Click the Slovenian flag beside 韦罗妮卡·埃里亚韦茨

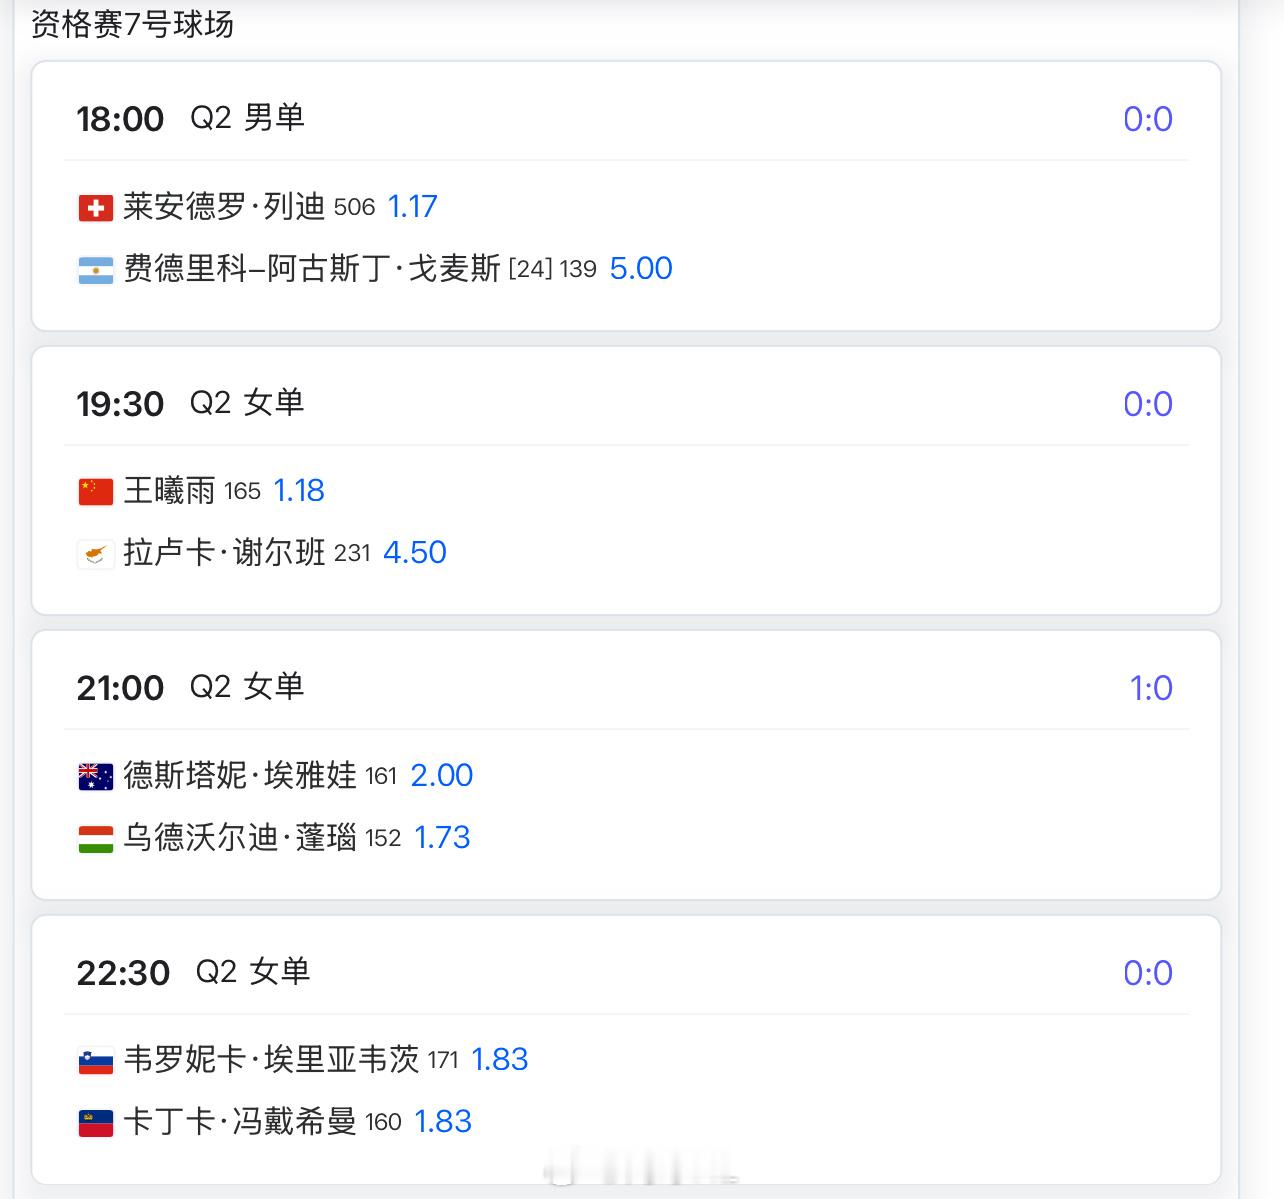point(95,1061)
